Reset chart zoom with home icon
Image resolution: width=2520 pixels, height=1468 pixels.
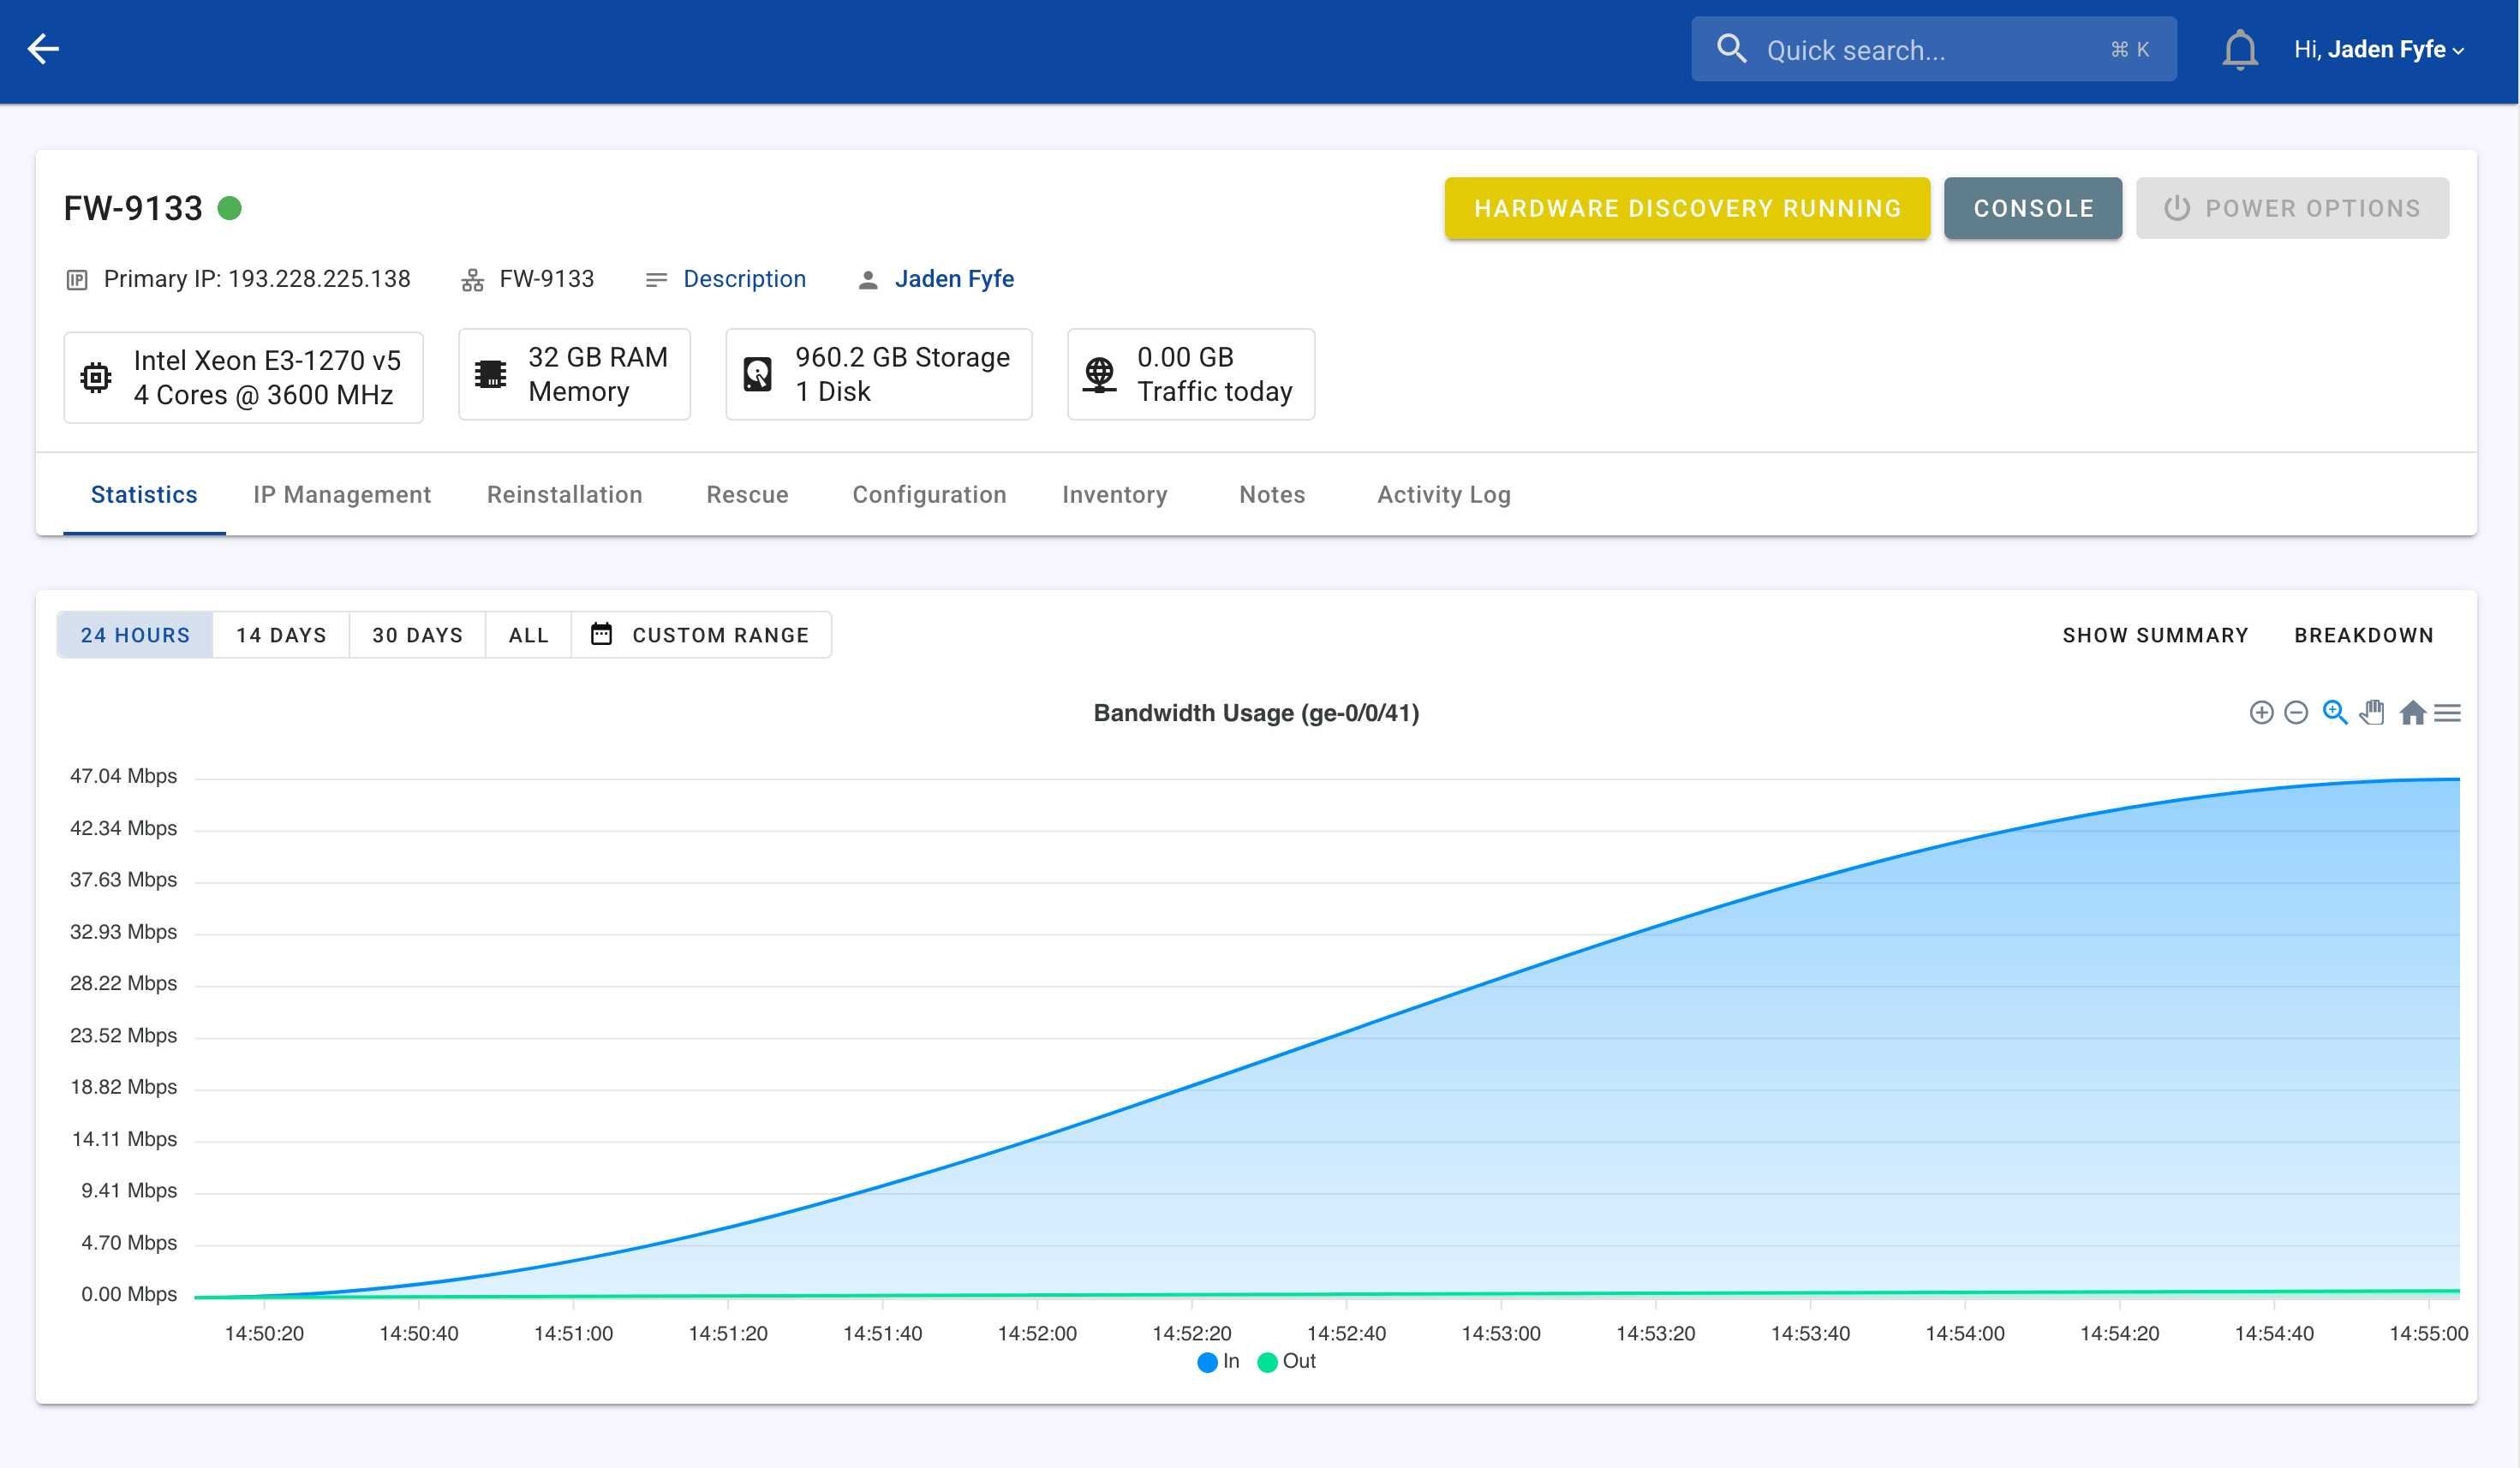click(x=2412, y=712)
